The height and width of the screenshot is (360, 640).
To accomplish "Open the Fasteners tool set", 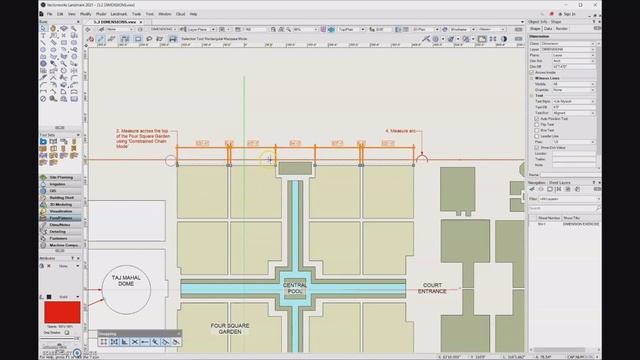I will (61, 238).
